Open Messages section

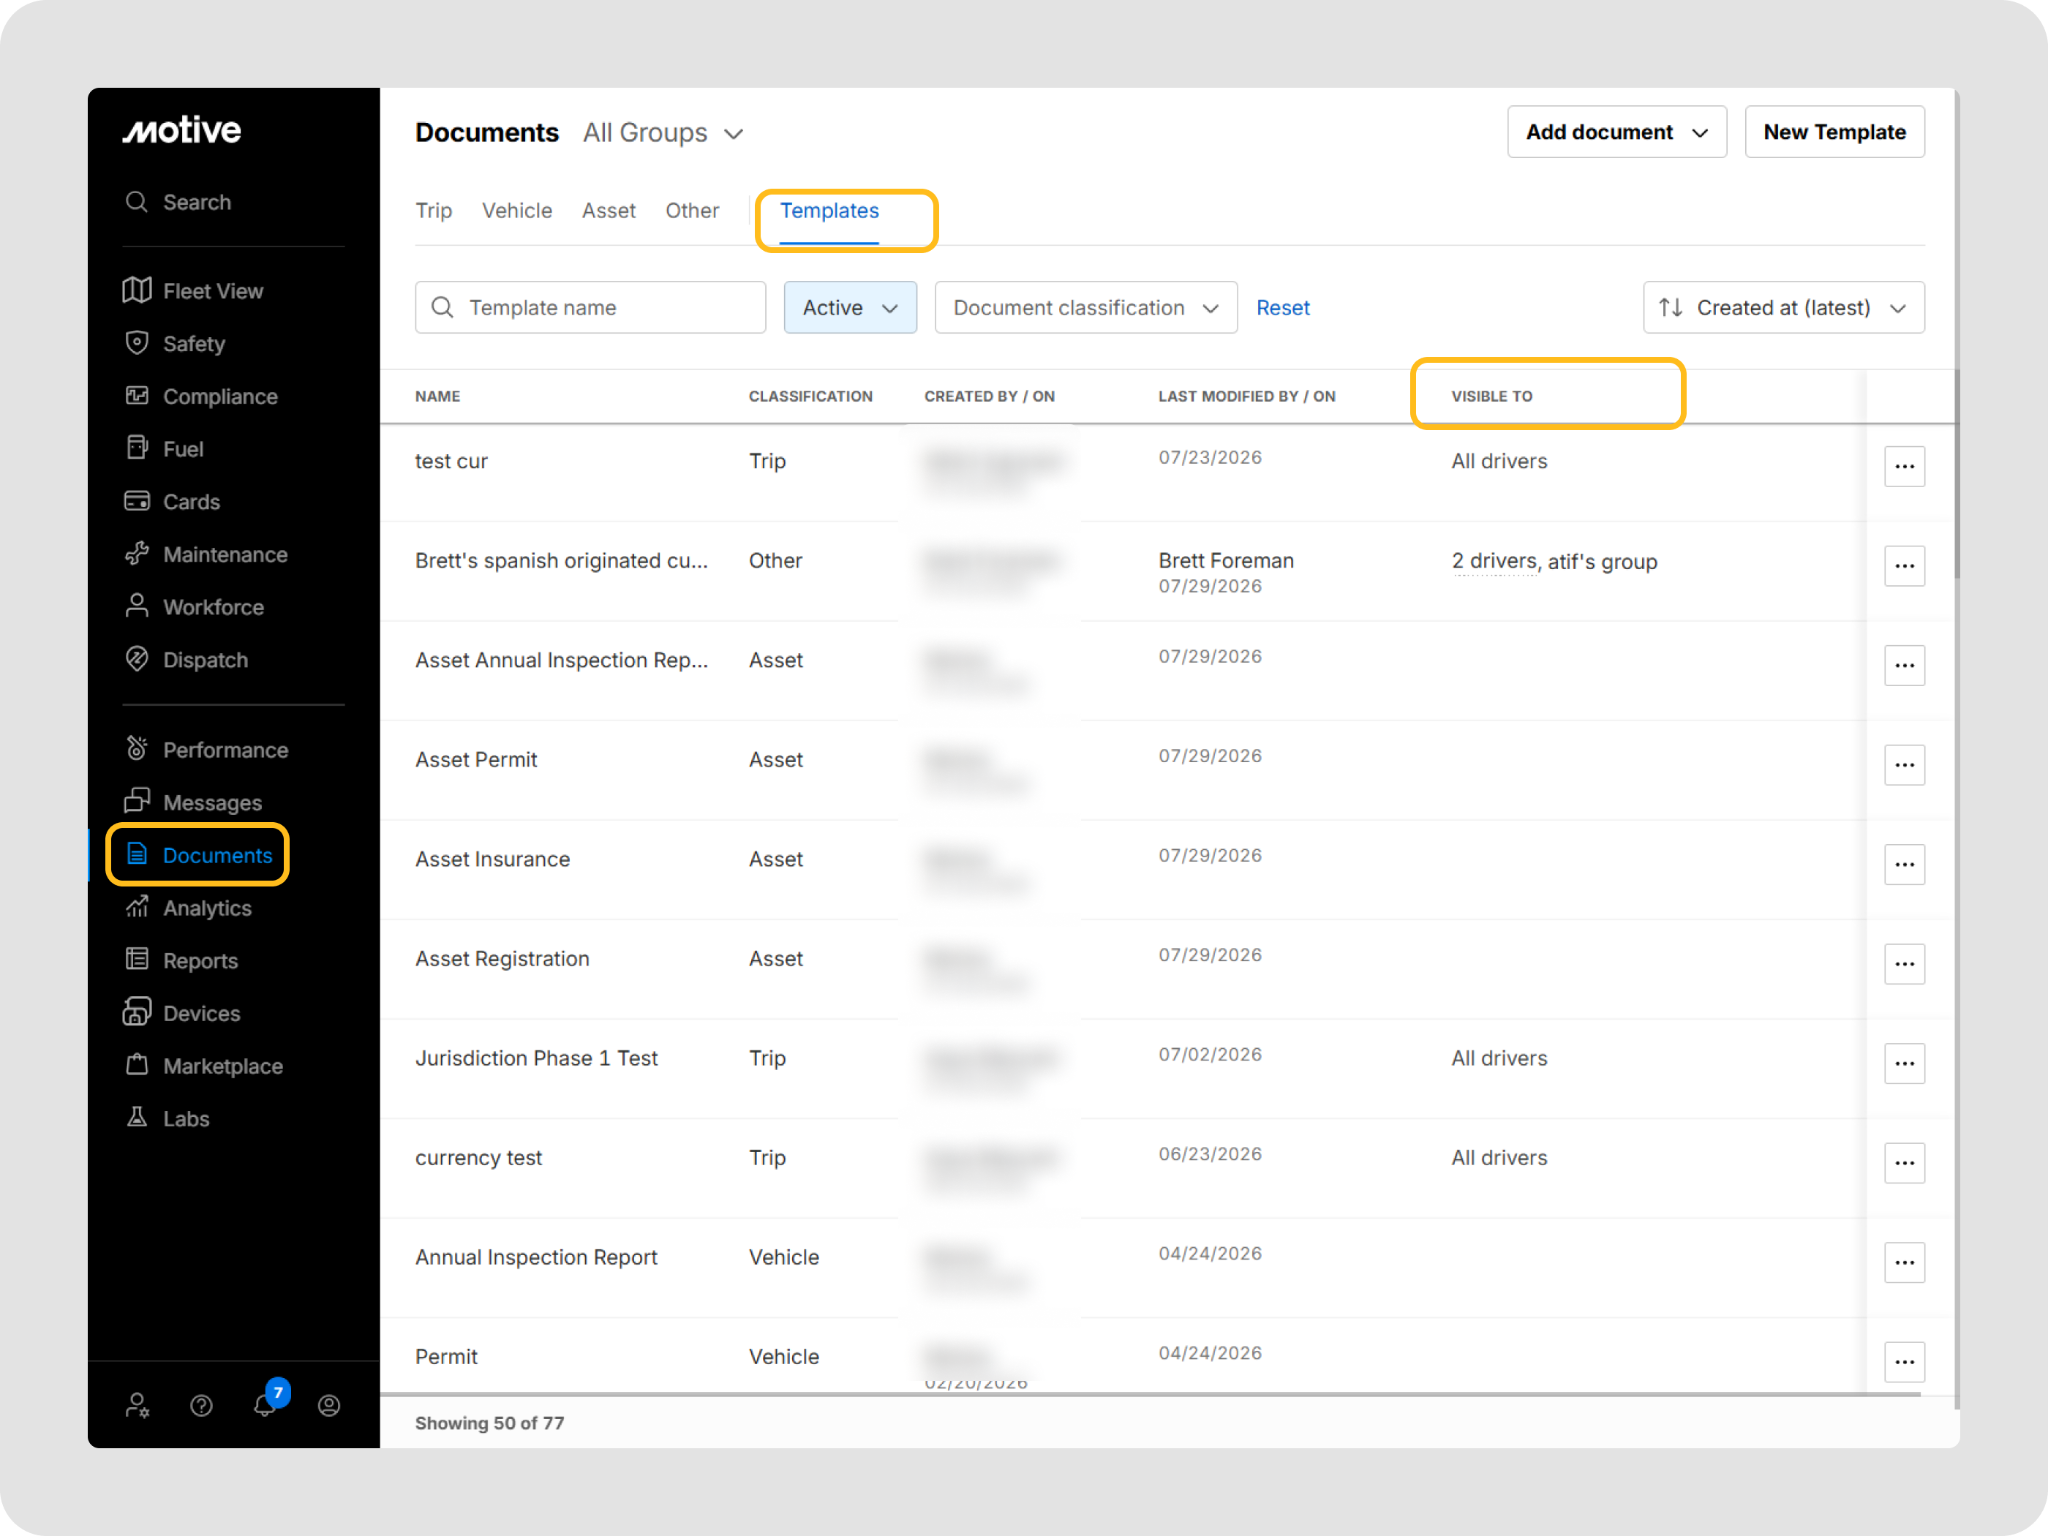click(x=193, y=803)
